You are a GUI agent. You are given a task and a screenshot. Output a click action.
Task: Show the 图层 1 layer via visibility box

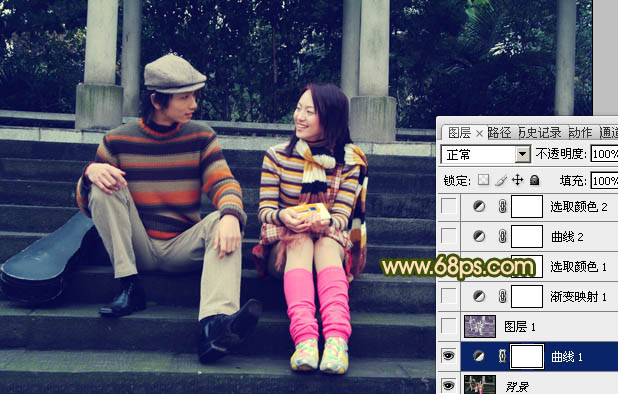[x=449, y=326]
